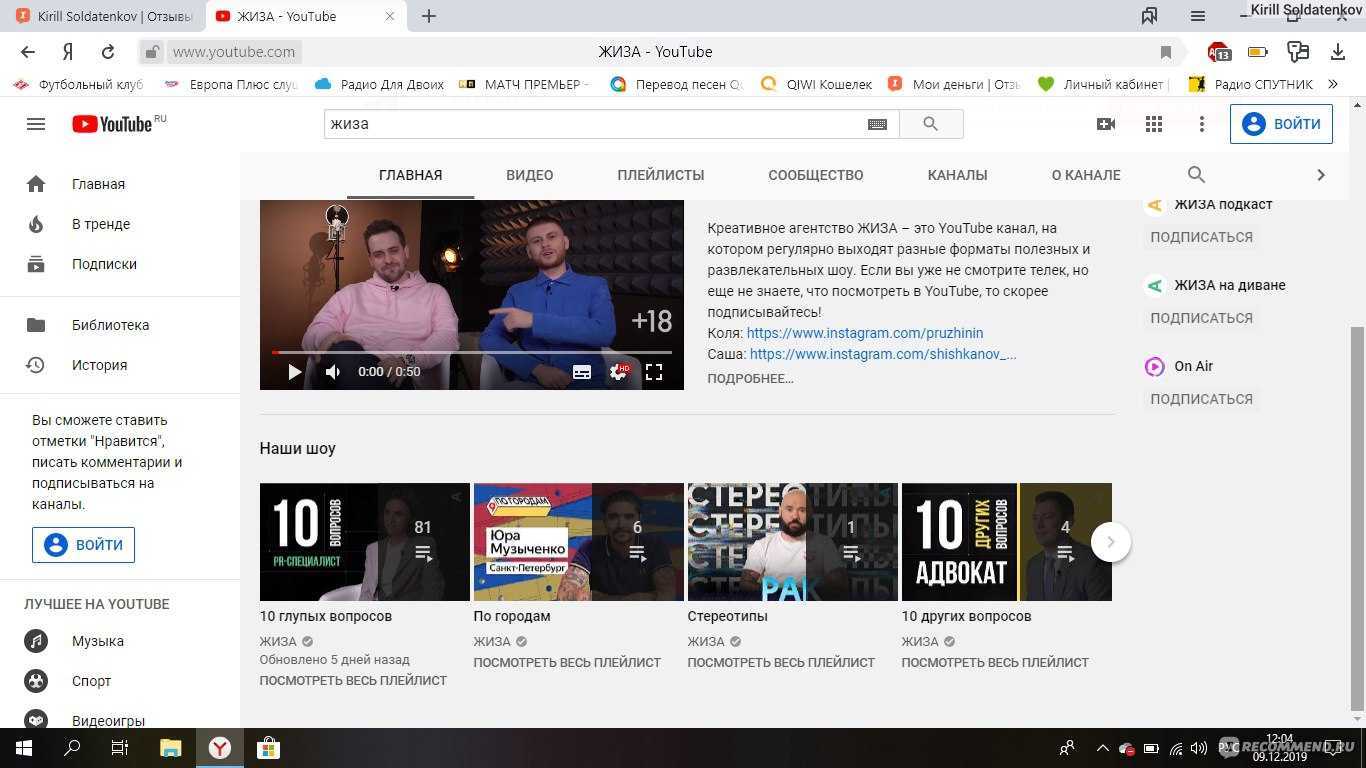Click the magnifier search button
This screenshot has height=768, width=1366.
(x=931, y=124)
